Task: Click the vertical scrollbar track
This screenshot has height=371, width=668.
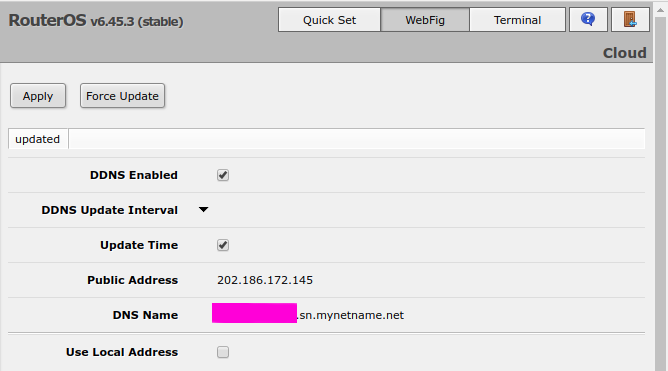Action: [661, 192]
